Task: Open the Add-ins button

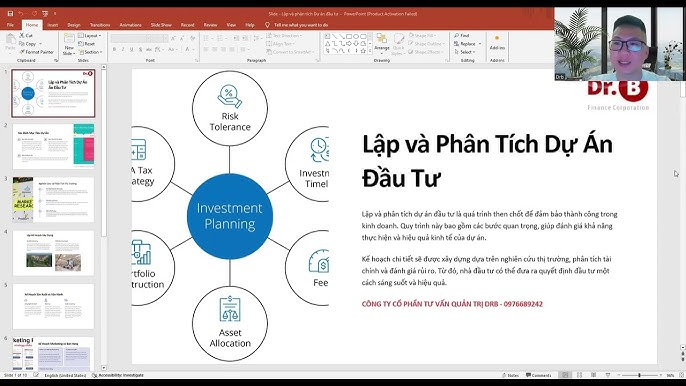Action: pos(497,42)
